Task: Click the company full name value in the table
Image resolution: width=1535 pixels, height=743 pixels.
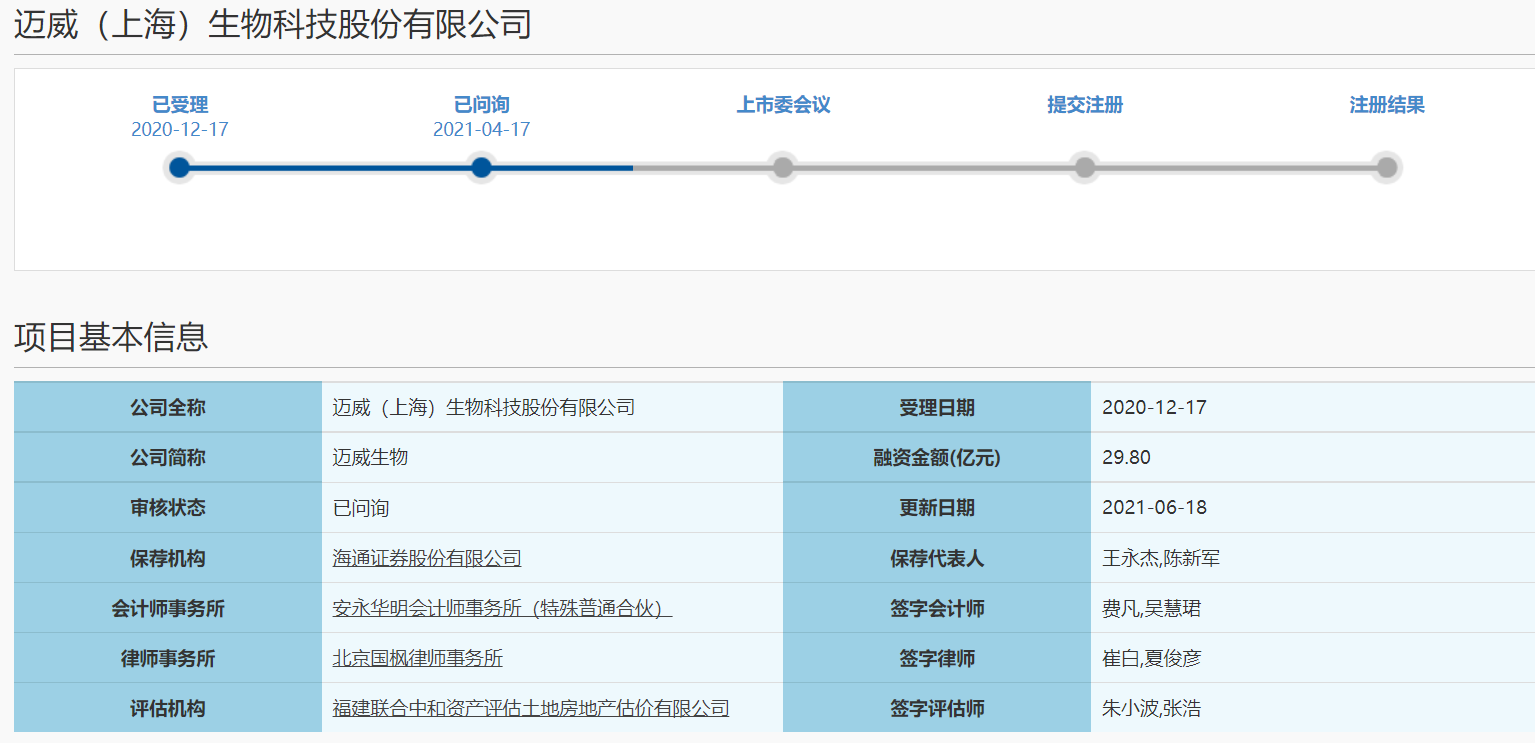Action: tap(484, 408)
